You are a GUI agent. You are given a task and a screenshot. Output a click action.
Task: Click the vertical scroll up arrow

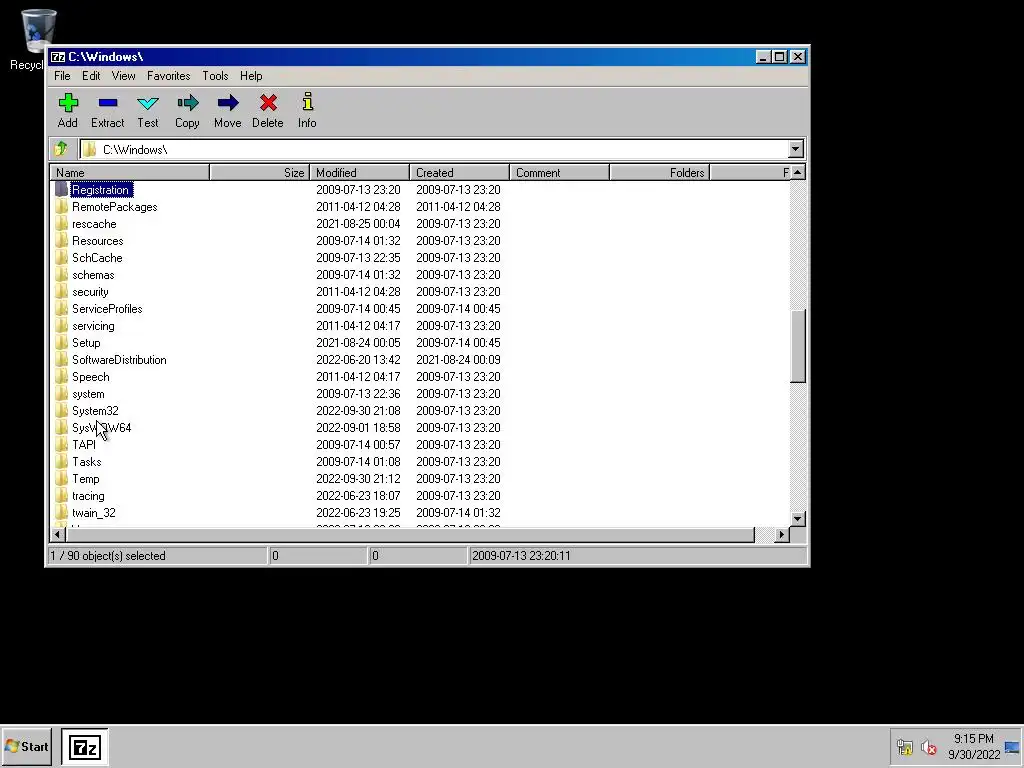pyautogui.click(x=797, y=172)
